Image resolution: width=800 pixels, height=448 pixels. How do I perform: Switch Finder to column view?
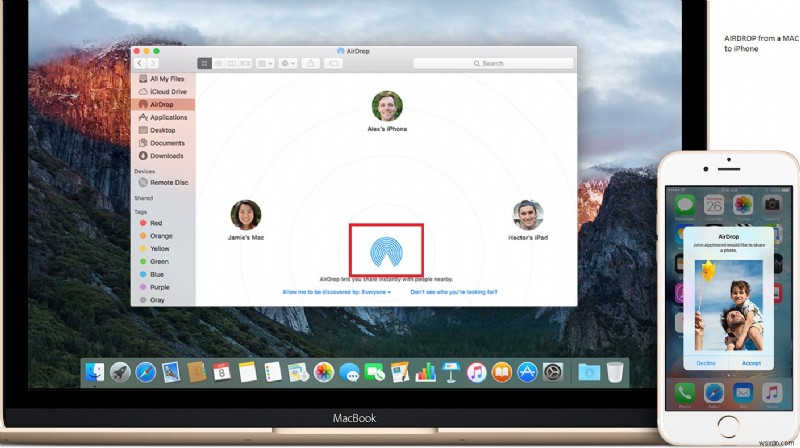[x=231, y=63]
